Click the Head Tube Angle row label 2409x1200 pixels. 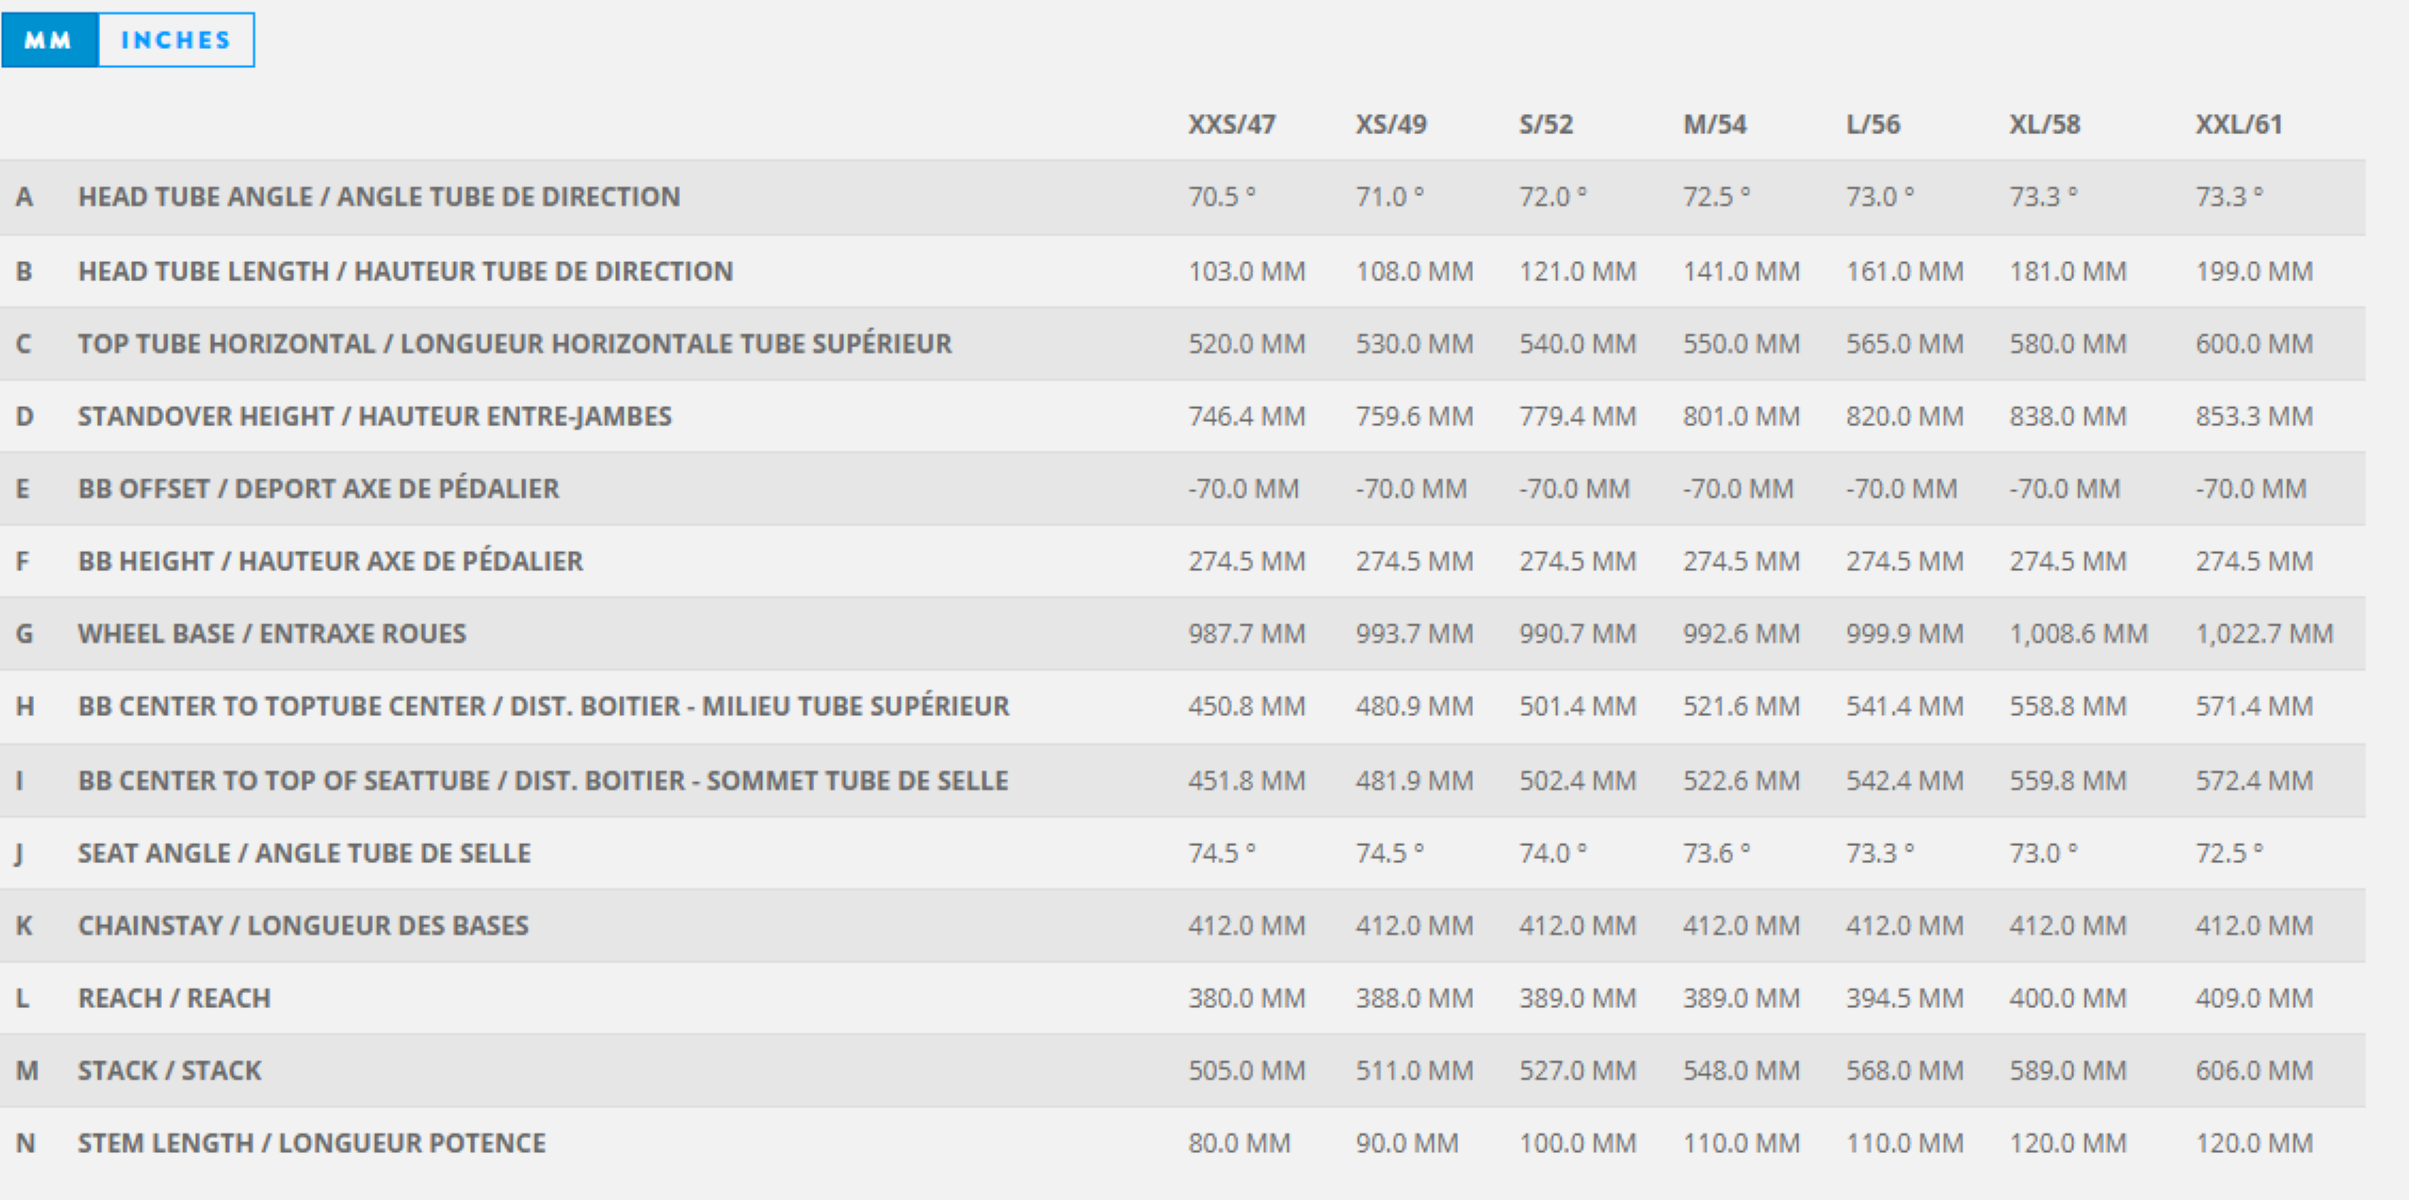(379, 197)
